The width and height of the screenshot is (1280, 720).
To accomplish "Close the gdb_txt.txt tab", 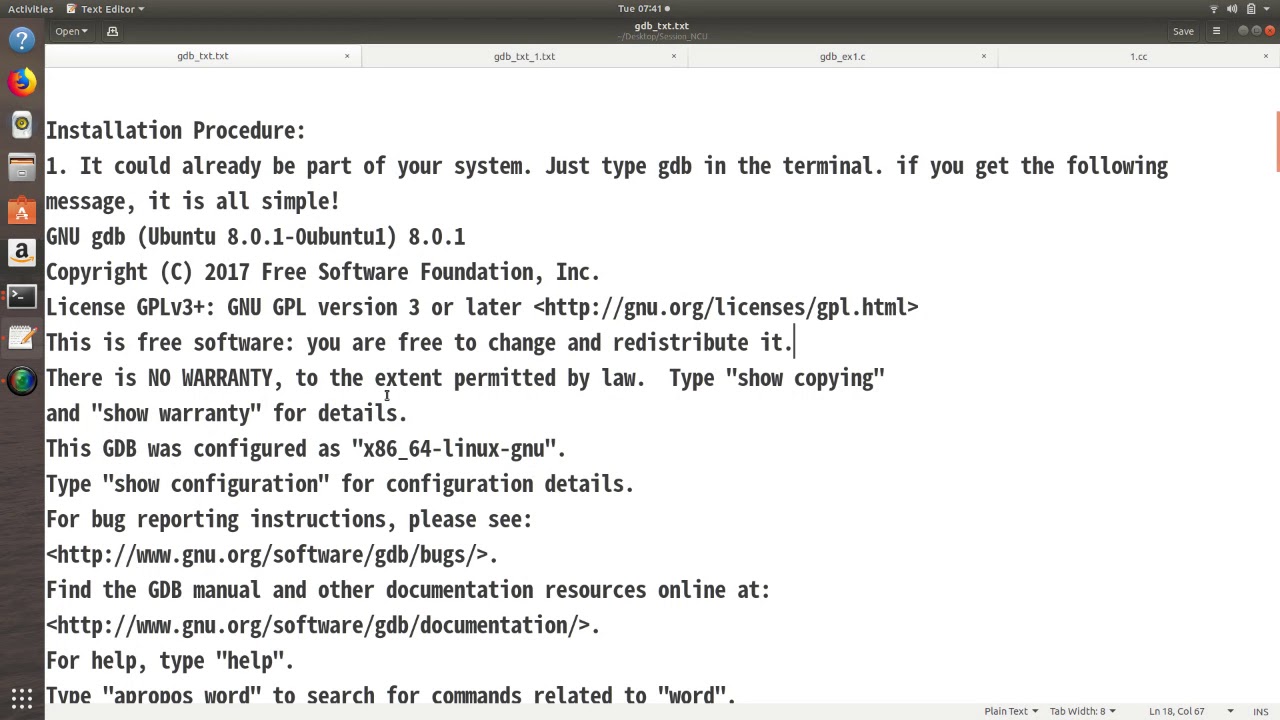I will 347,56.
